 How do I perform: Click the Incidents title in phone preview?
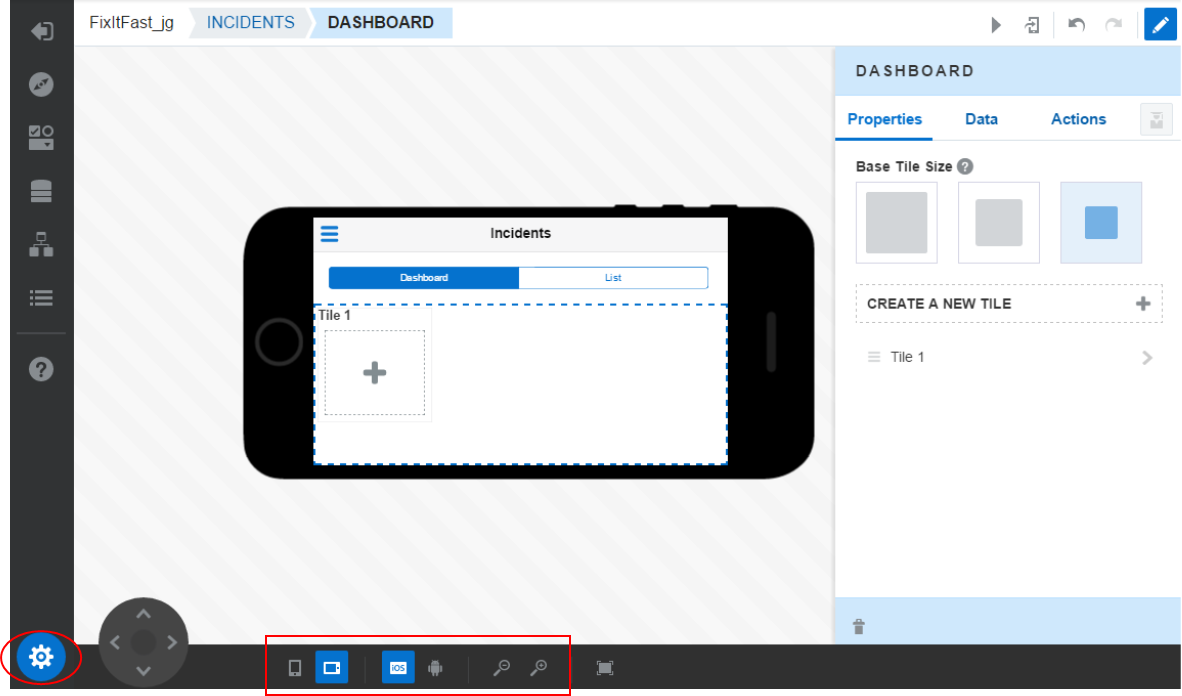pos(520,233)
